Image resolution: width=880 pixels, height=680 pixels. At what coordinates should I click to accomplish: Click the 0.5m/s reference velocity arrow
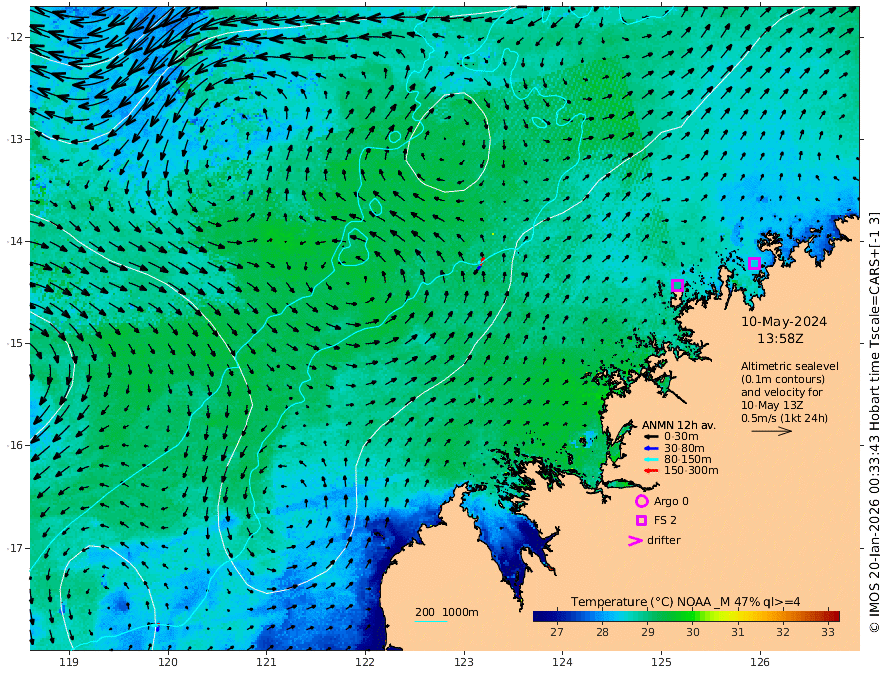coord(772,431)
